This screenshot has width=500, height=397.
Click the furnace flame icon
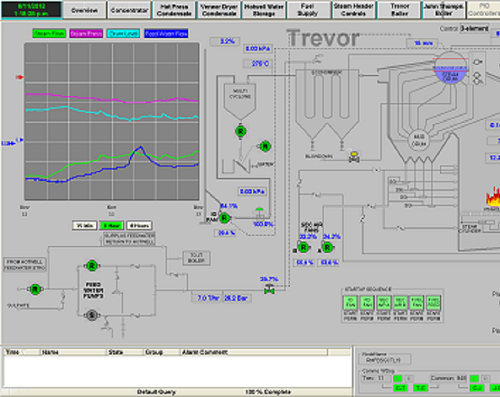[493, 197]
